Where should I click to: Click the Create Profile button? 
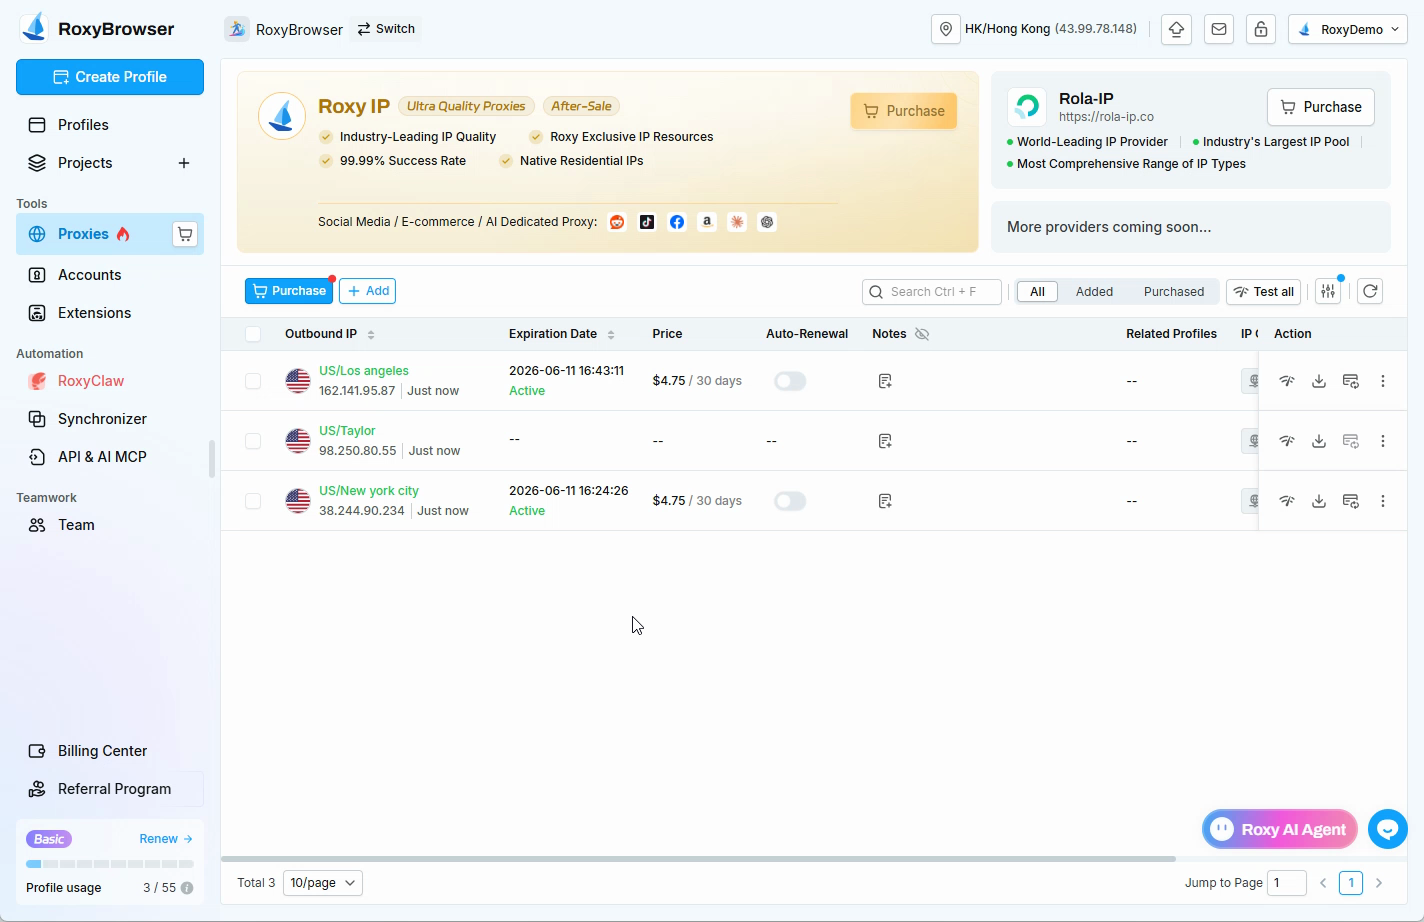click(x=110, y=77)
